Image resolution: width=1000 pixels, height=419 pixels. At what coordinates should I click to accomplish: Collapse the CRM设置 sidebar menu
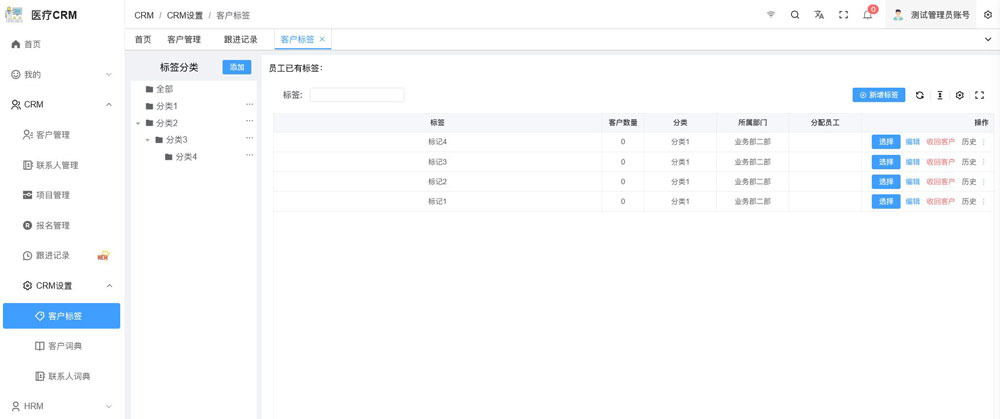109,286
